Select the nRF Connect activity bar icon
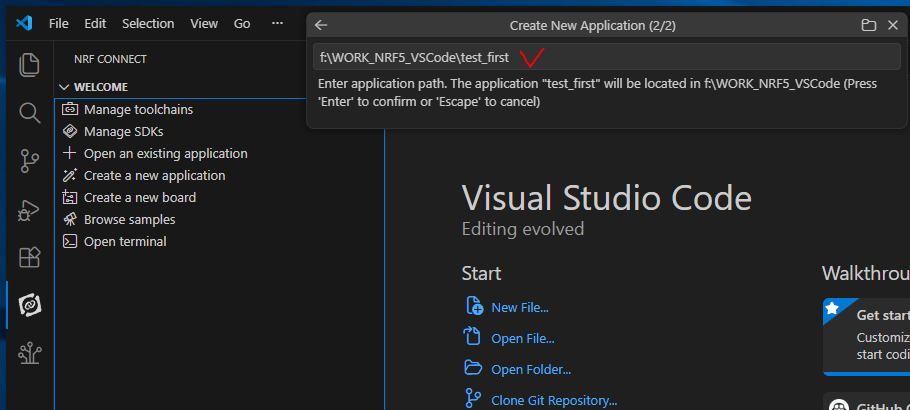 tap(30, 305)
